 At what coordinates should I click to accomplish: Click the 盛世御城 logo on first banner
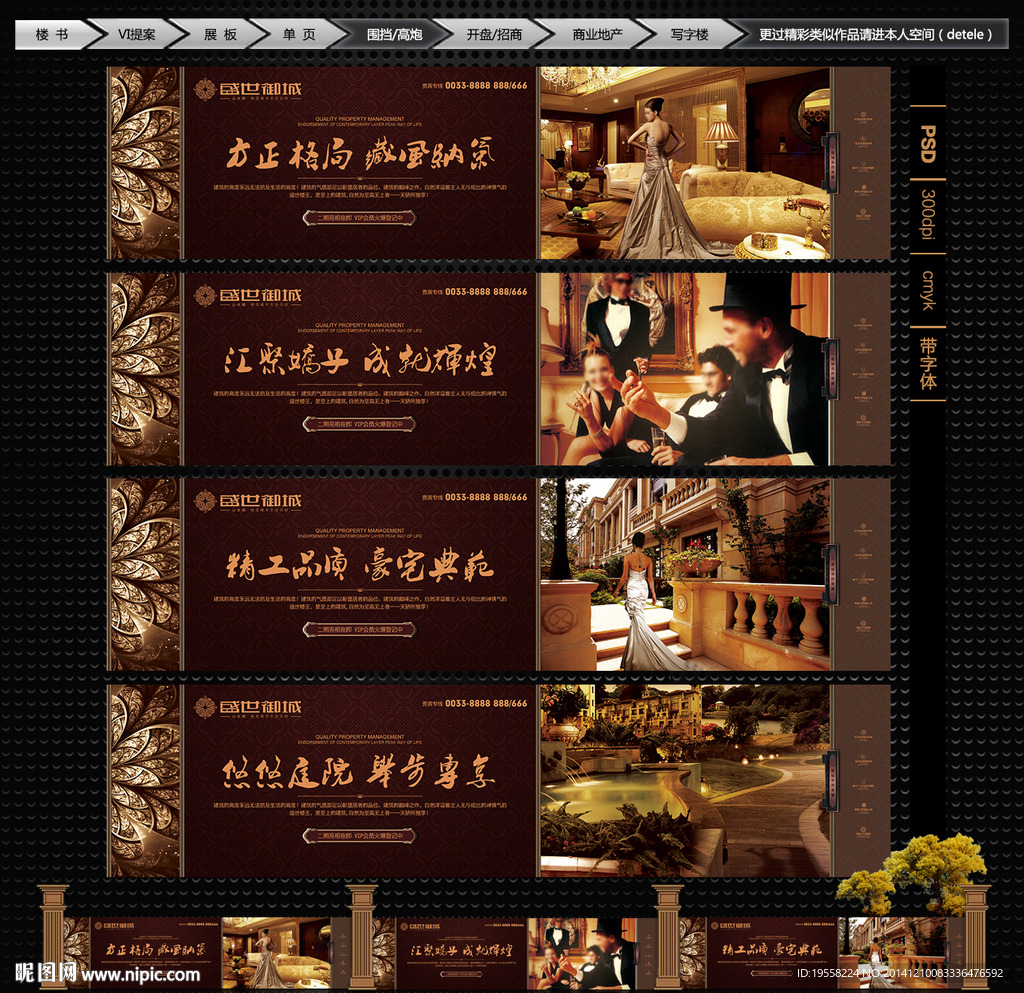pos(248,89)
